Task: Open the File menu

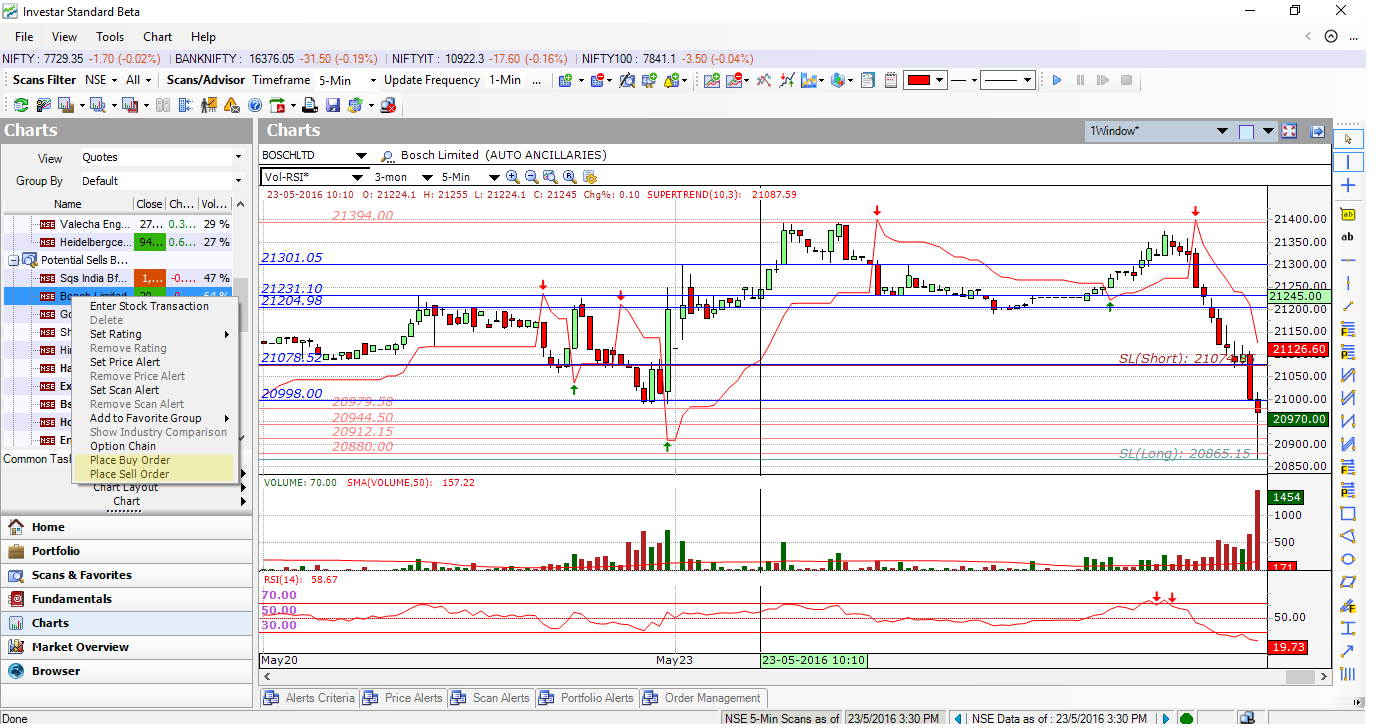Action: (24, 37)
